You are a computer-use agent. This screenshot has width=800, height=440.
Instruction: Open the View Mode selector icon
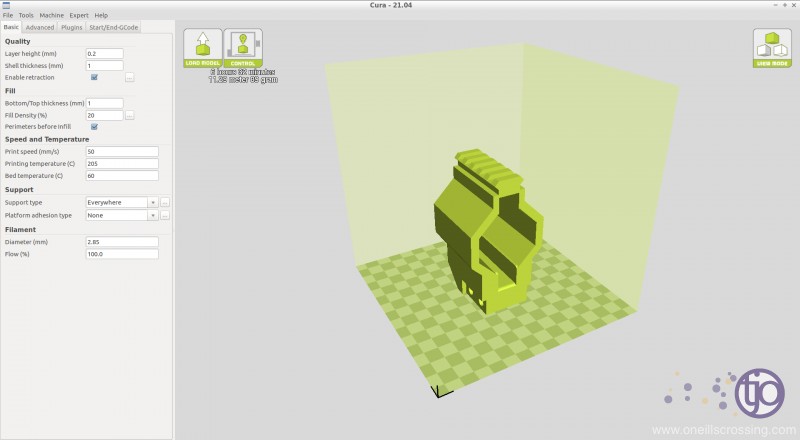[772, 48]
